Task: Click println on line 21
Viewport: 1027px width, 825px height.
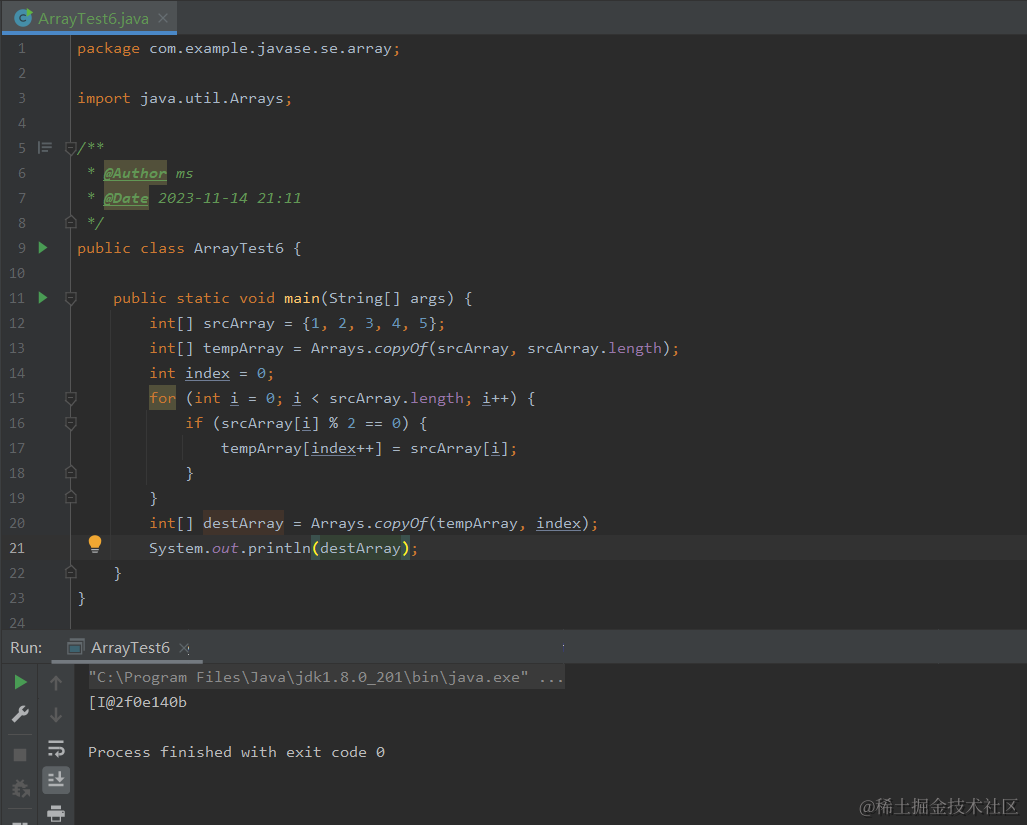Action: coord(279,548)
